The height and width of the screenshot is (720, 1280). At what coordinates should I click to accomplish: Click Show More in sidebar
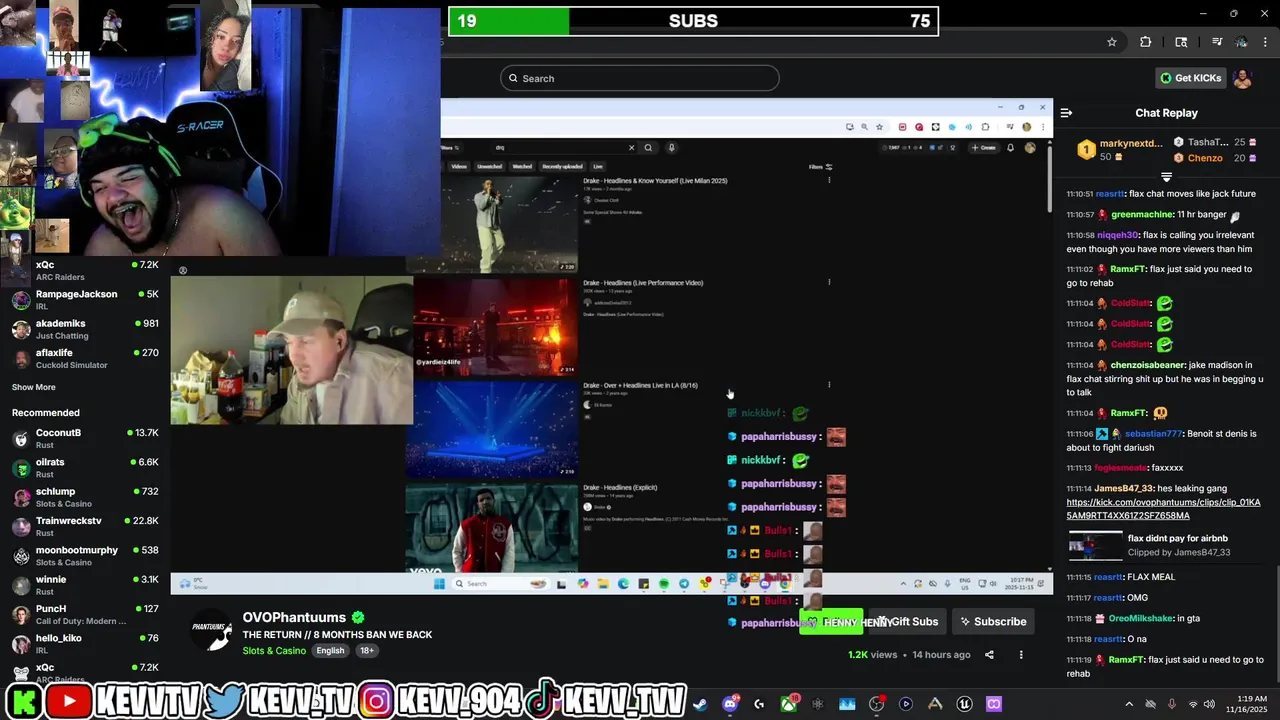click(x=34, y=387)
